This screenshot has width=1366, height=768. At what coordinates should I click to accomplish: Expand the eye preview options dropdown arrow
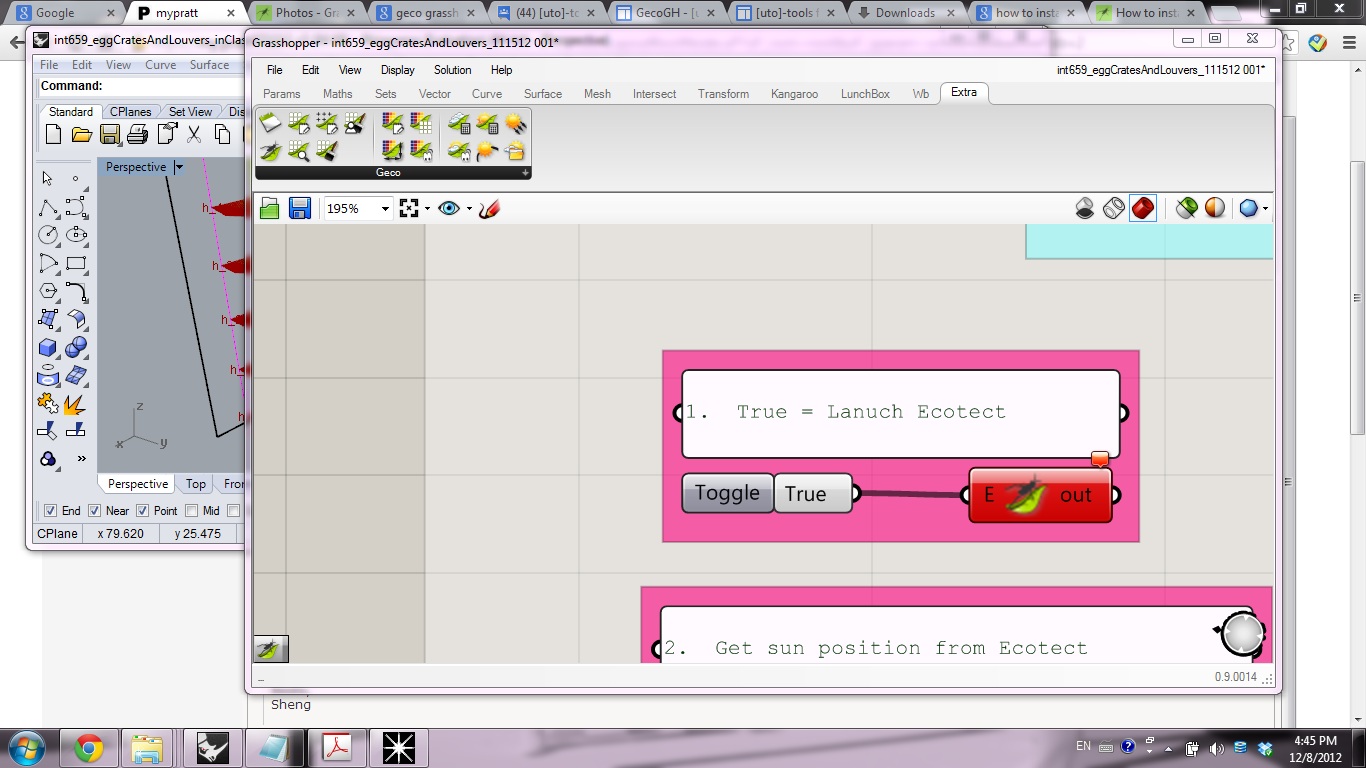coord(469,209)
